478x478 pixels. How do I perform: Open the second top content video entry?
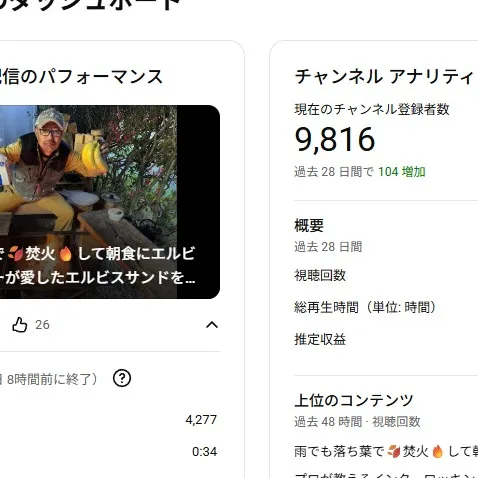point(386,475)
